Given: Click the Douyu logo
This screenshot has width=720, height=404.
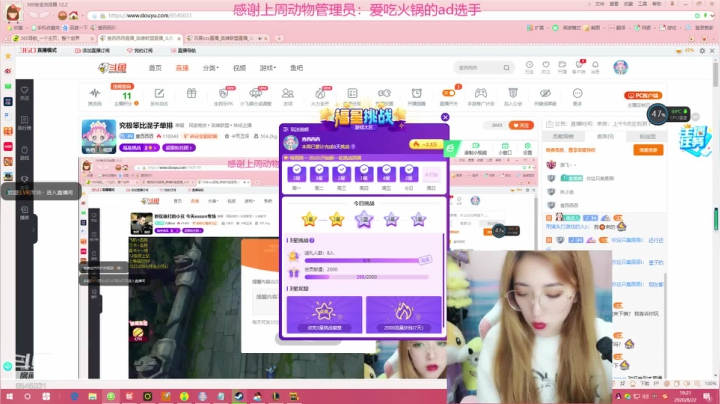Looking at the screenshot, I should (112, 68).
